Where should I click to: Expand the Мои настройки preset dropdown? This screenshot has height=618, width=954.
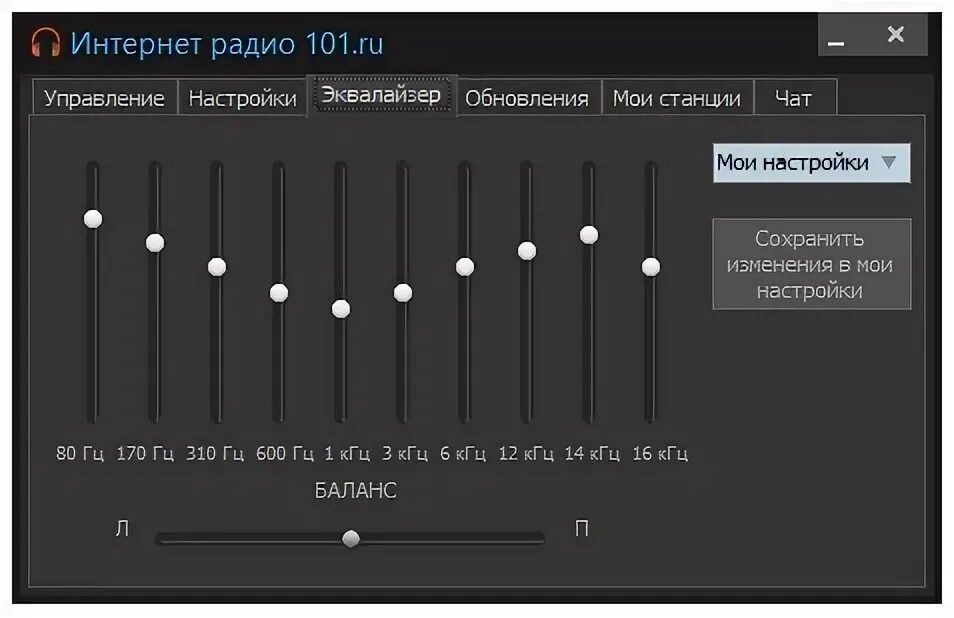point(812,162)
